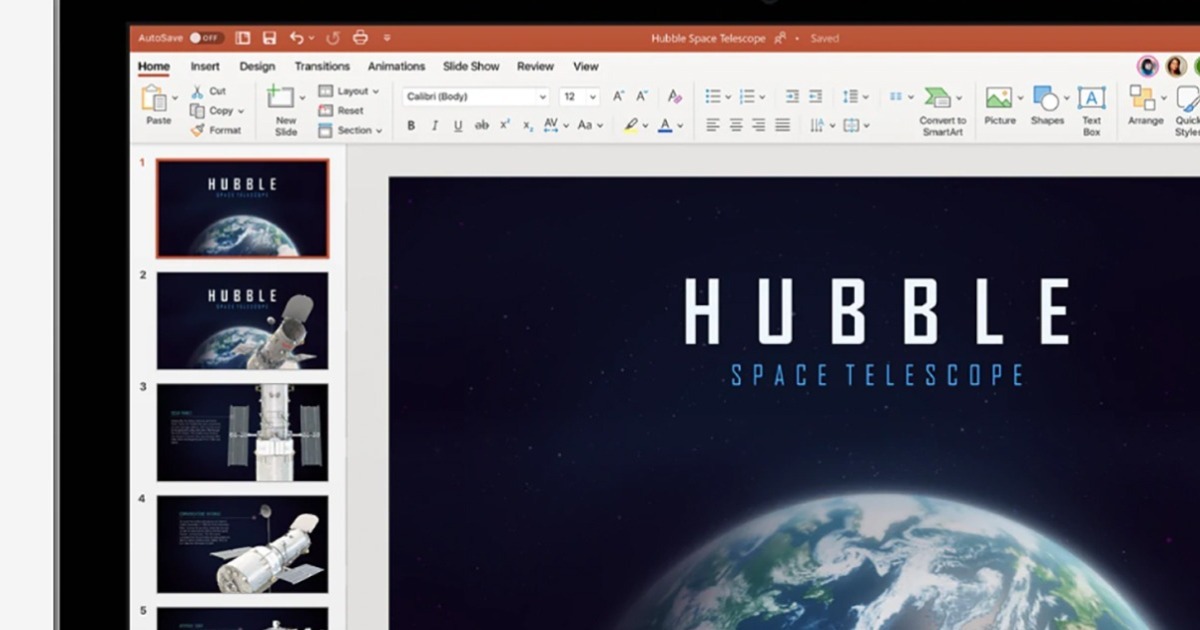Viewport: 1200px width, 630px height.
Task: Click the Cut button
Action: tap(209, 91)
